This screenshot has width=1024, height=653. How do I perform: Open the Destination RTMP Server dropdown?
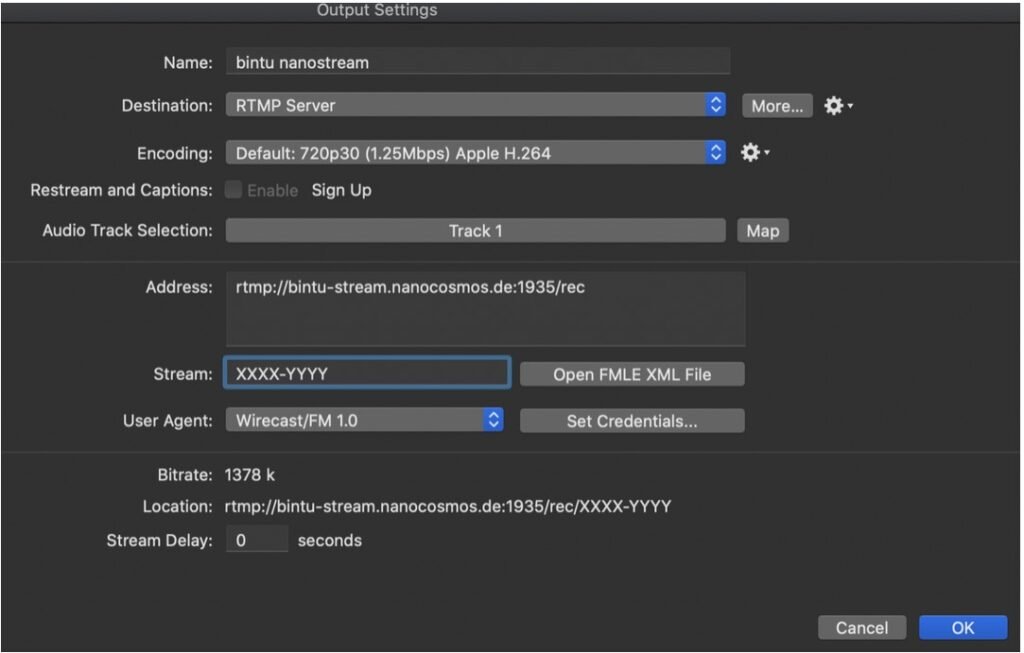[x=470, y=104]
